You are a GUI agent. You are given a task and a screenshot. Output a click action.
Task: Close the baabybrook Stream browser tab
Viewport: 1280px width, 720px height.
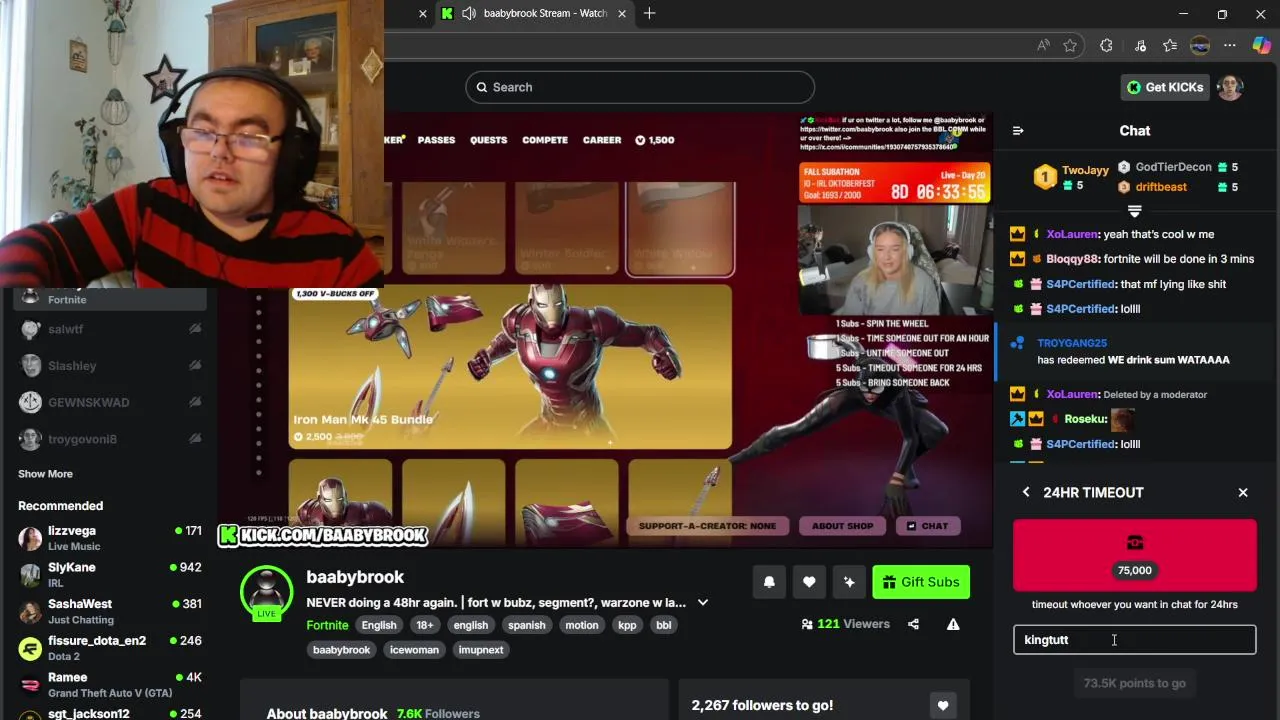[x=623, y=13]
